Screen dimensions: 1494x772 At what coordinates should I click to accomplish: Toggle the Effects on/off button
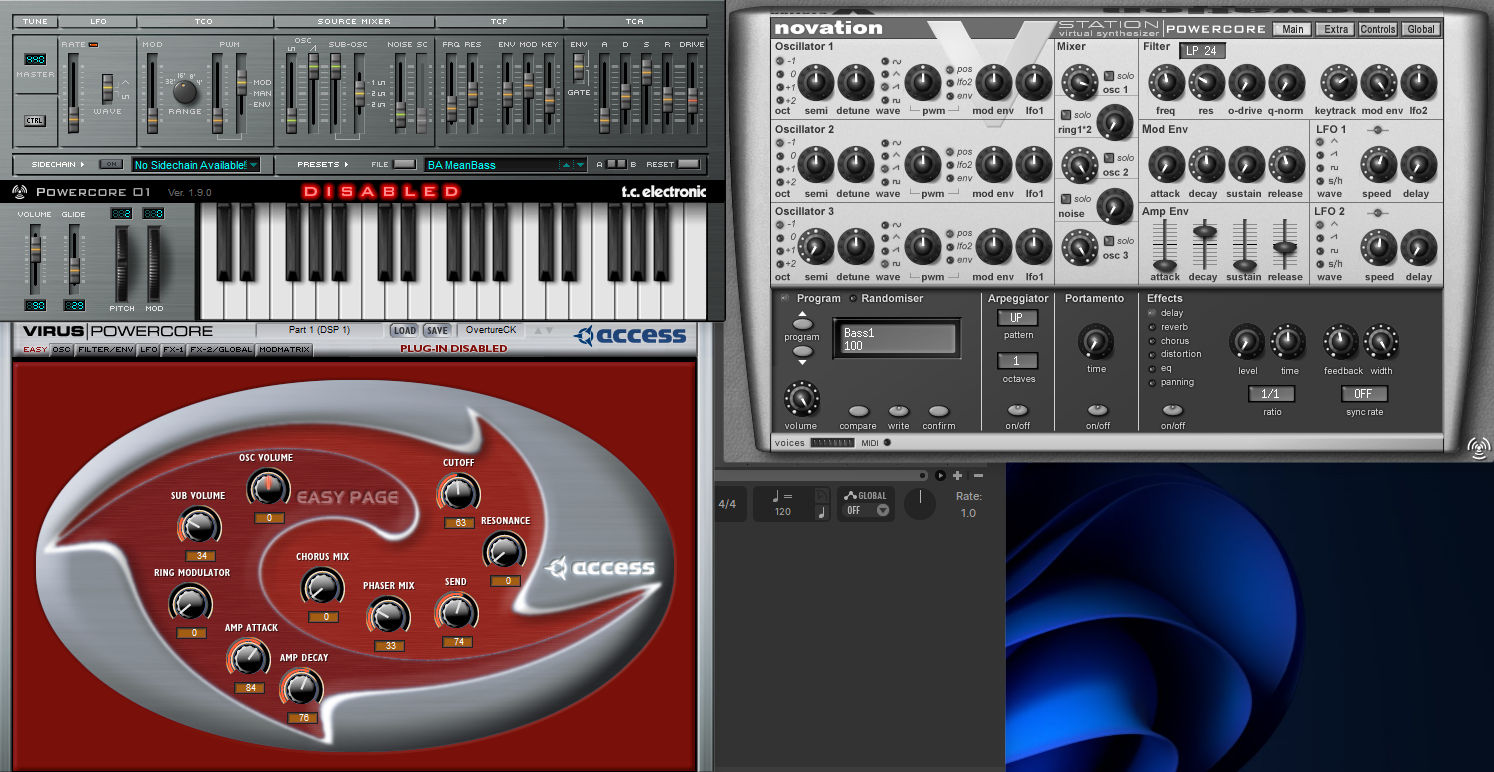pyautogui.click(x=1173, y=410)
